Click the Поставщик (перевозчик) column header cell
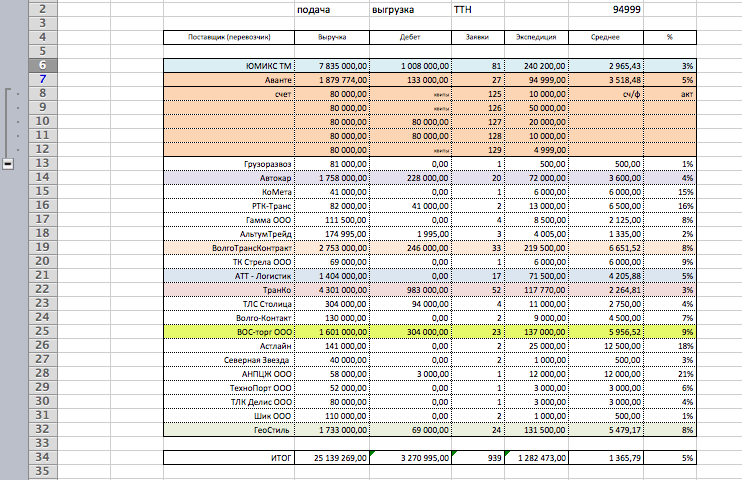Screen dimensions: 742x480 (x=228, y=37)
